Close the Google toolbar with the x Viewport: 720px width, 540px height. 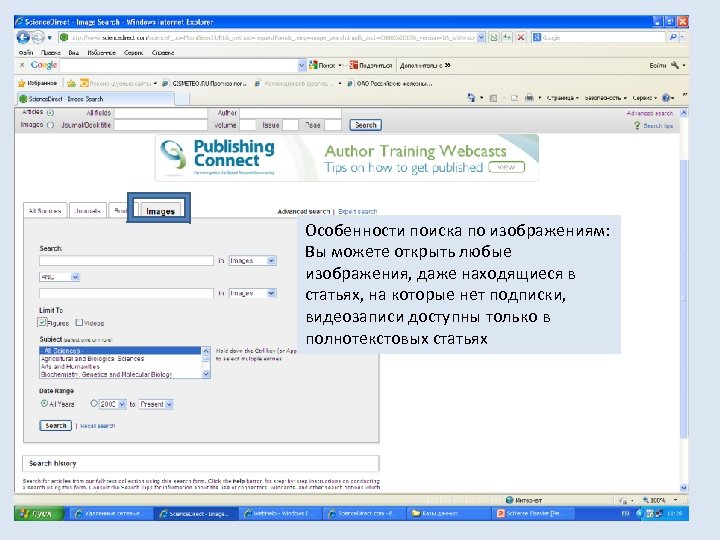tap(22, 65)
